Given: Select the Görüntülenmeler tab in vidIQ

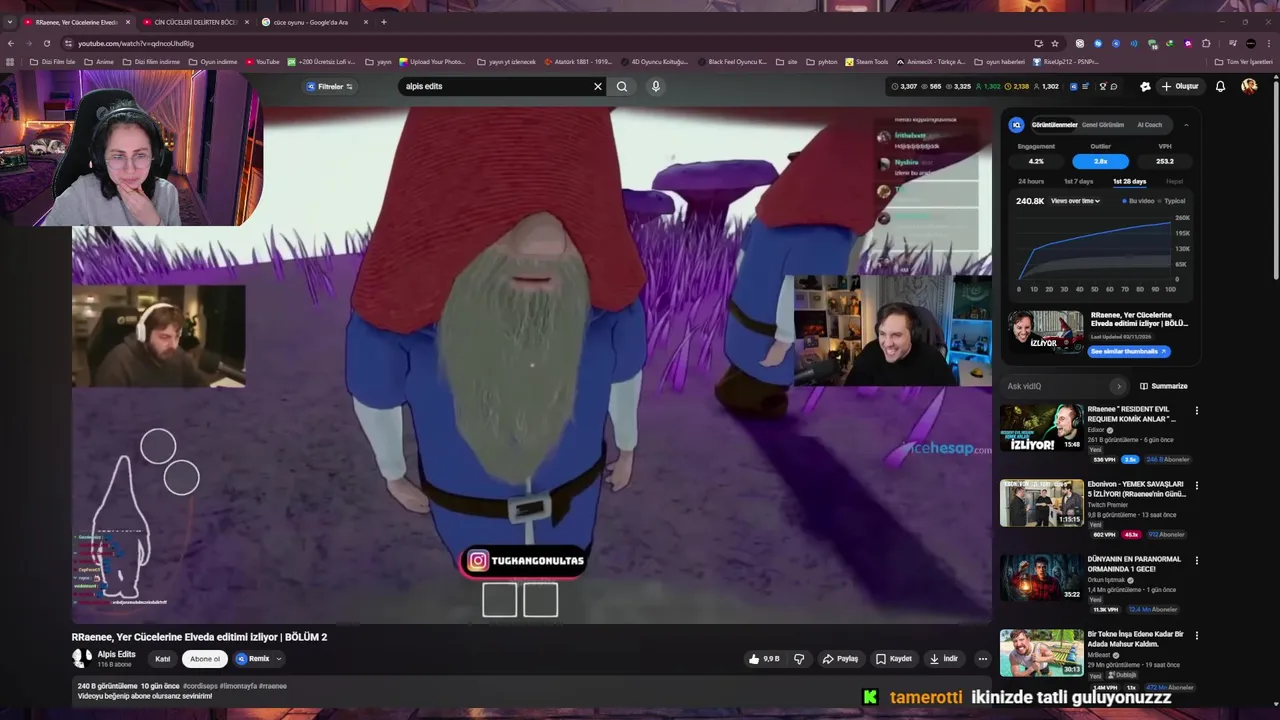Looking at the screenshot, I should click(1054, 125).
